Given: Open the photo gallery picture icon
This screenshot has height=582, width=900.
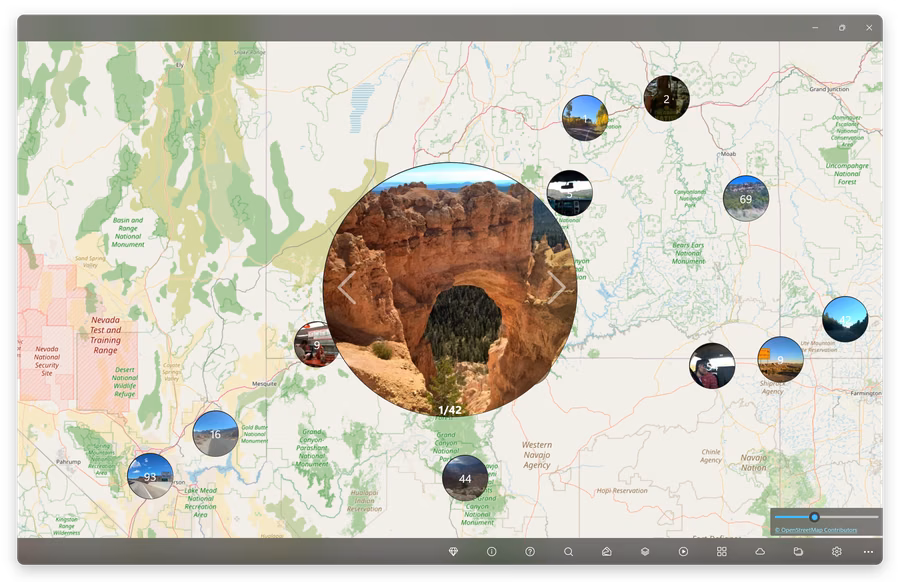Looking at the screenshot, I should click(607, 552).
